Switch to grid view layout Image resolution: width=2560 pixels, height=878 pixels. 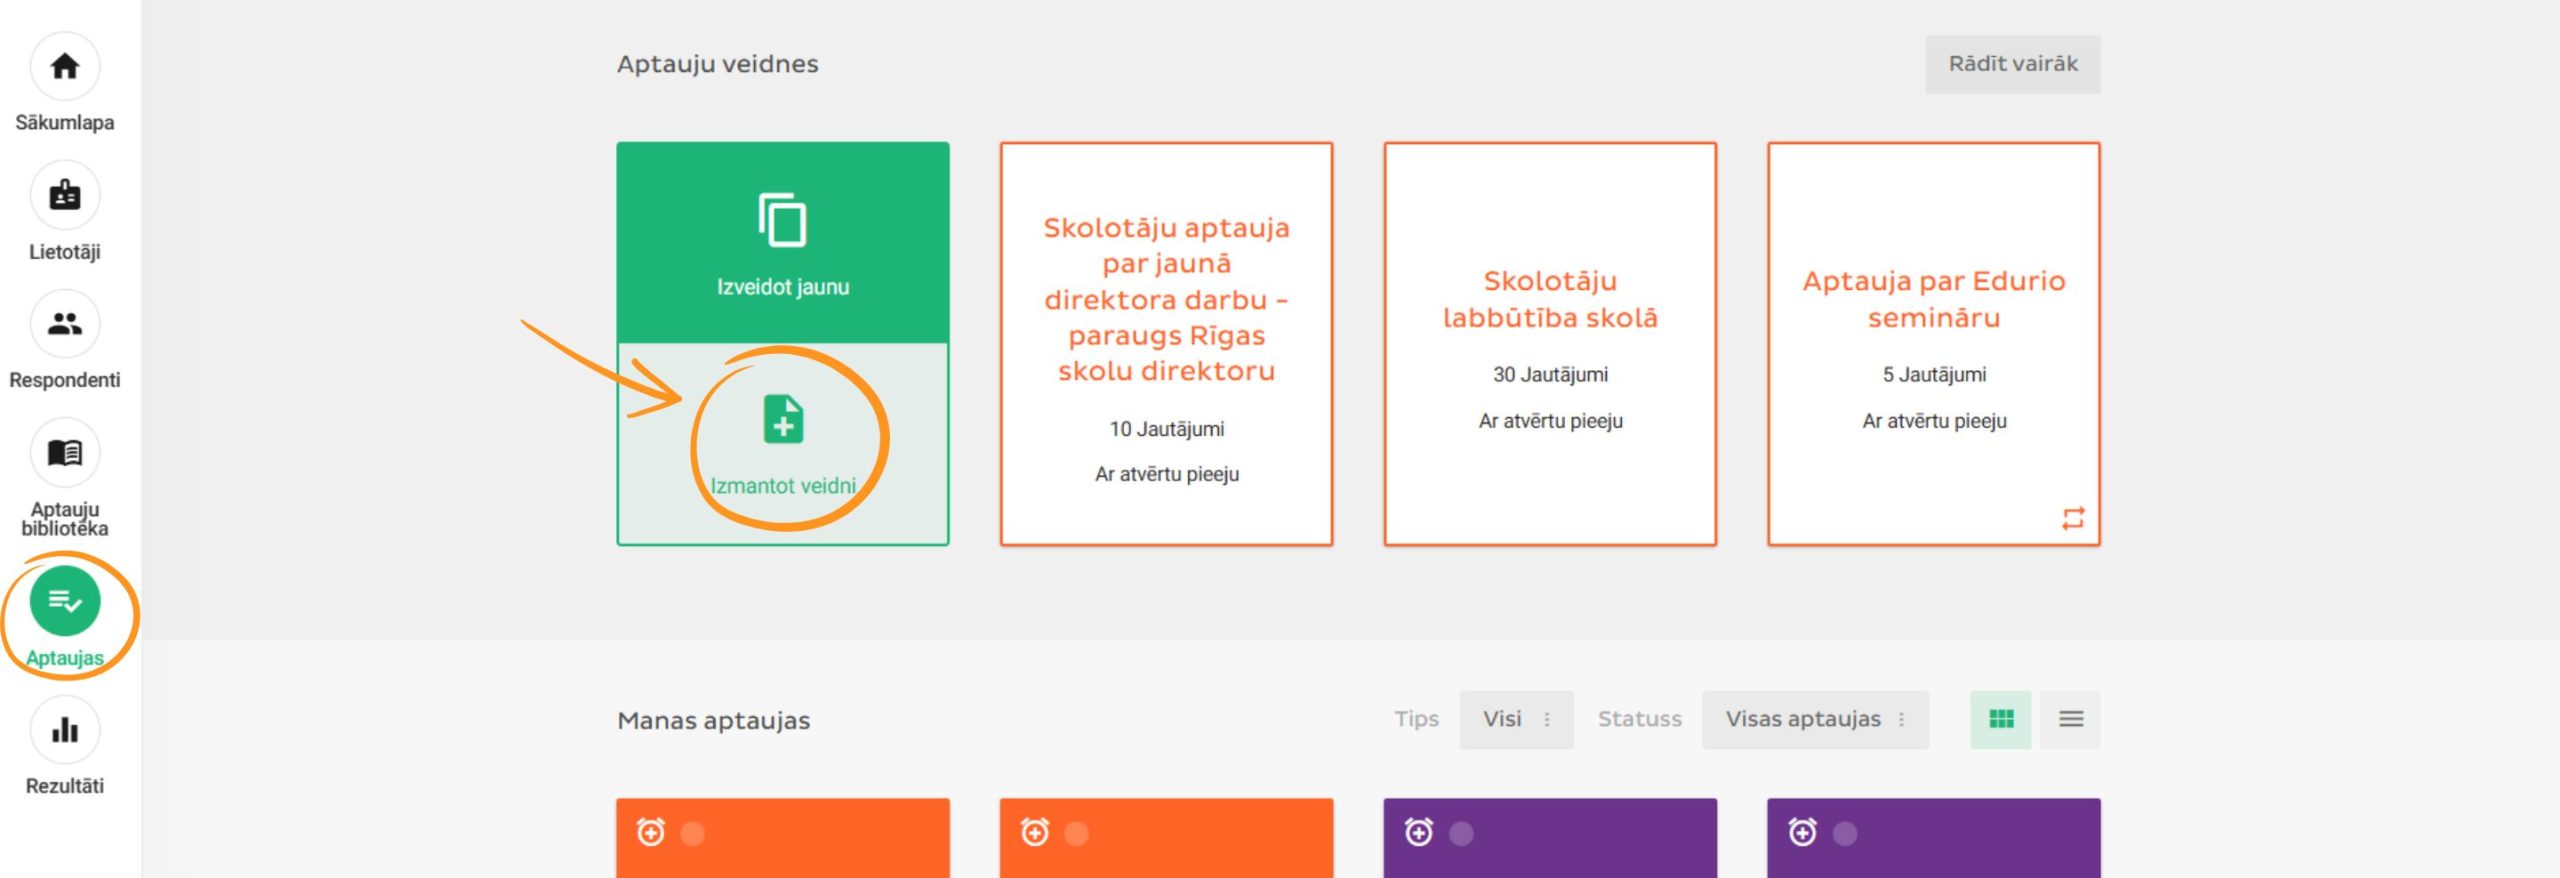click(2001, 719)
